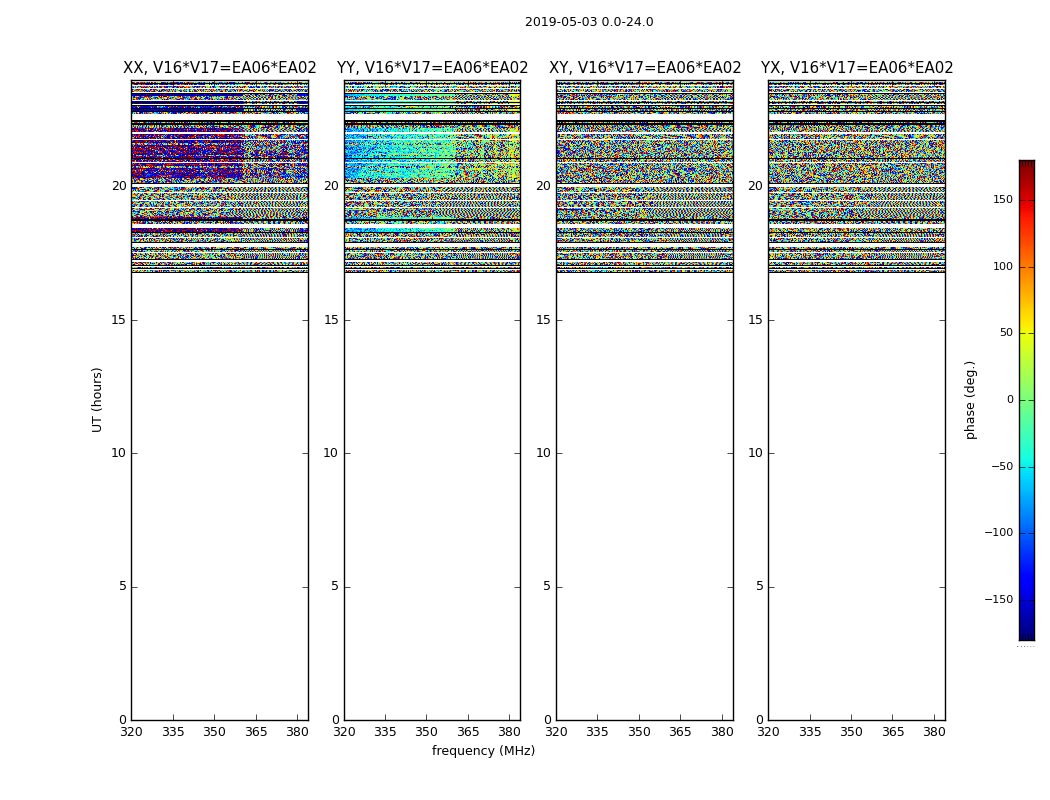Click the 365 frequency tick under the XY panel
The image size is (1050, 800).
(680, 732)
